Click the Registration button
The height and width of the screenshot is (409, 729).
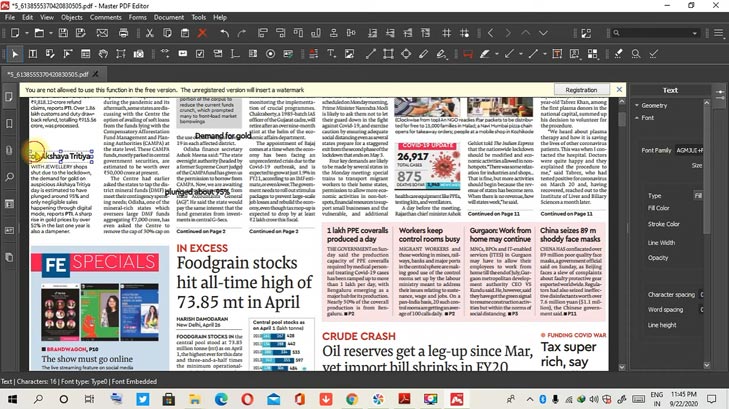point(581,90)
